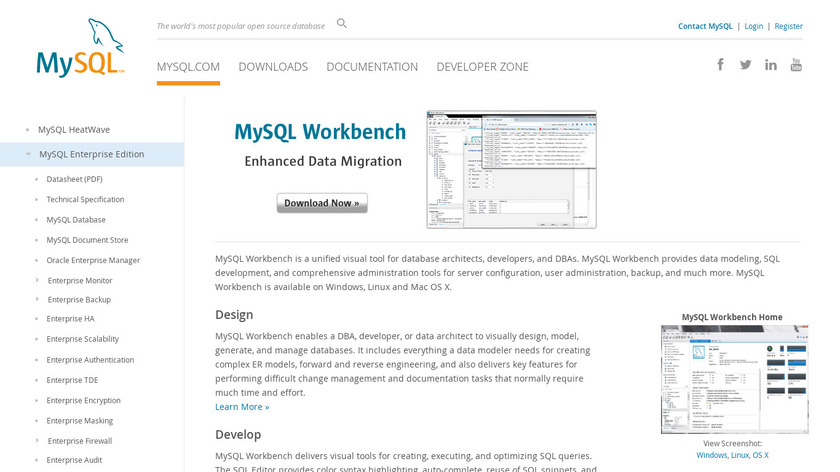This screenshot has height=472, width=840.
Task: Open Enterprise TDE sidebar link
Action: click(x=72, y=380)
